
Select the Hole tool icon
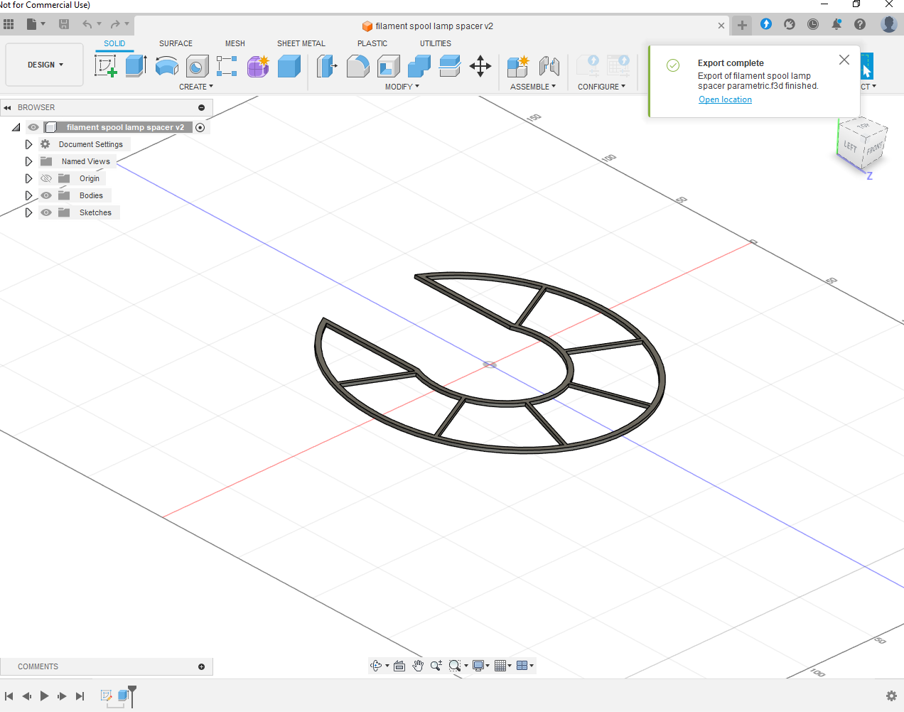coord(197,66)
